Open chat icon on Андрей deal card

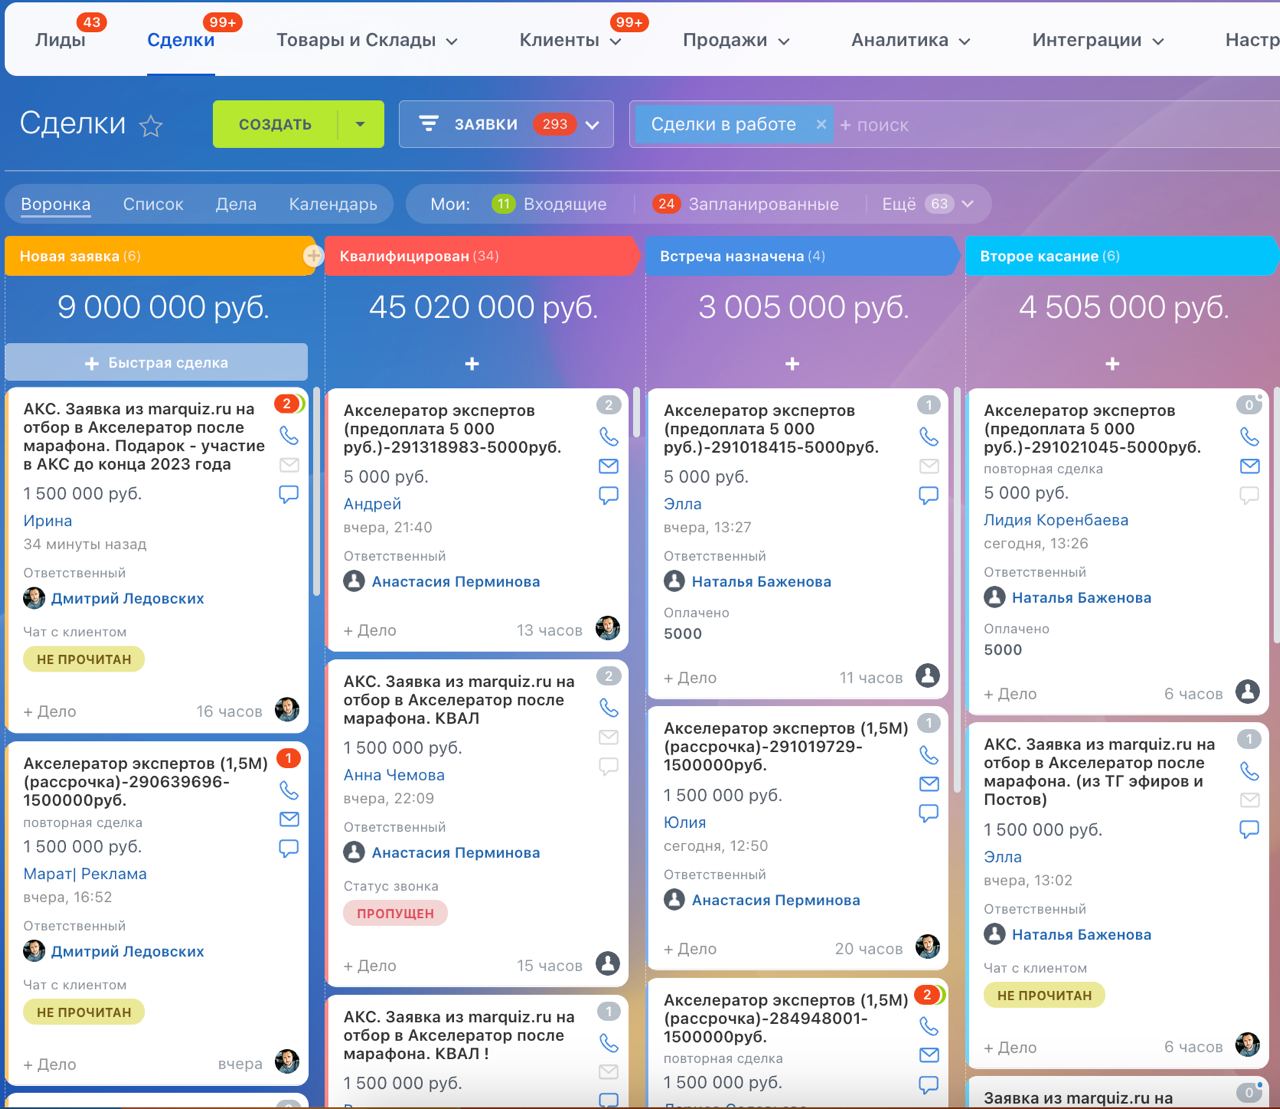pyautogui.click(x=609, y=495)
